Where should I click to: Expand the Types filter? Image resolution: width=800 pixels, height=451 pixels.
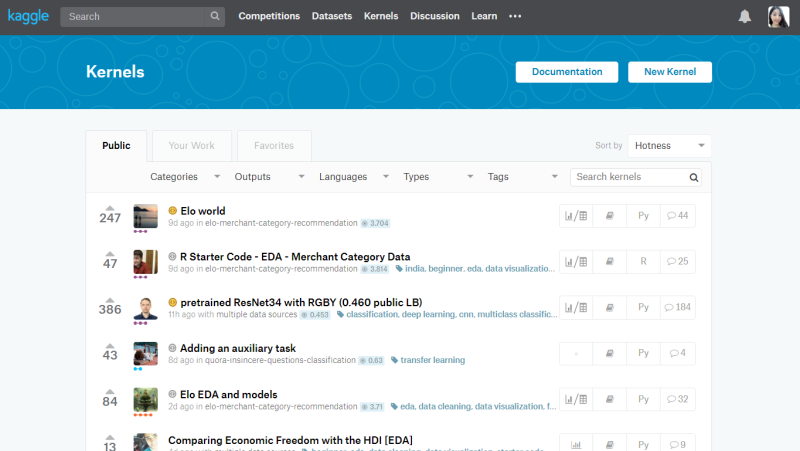[438, 177]
